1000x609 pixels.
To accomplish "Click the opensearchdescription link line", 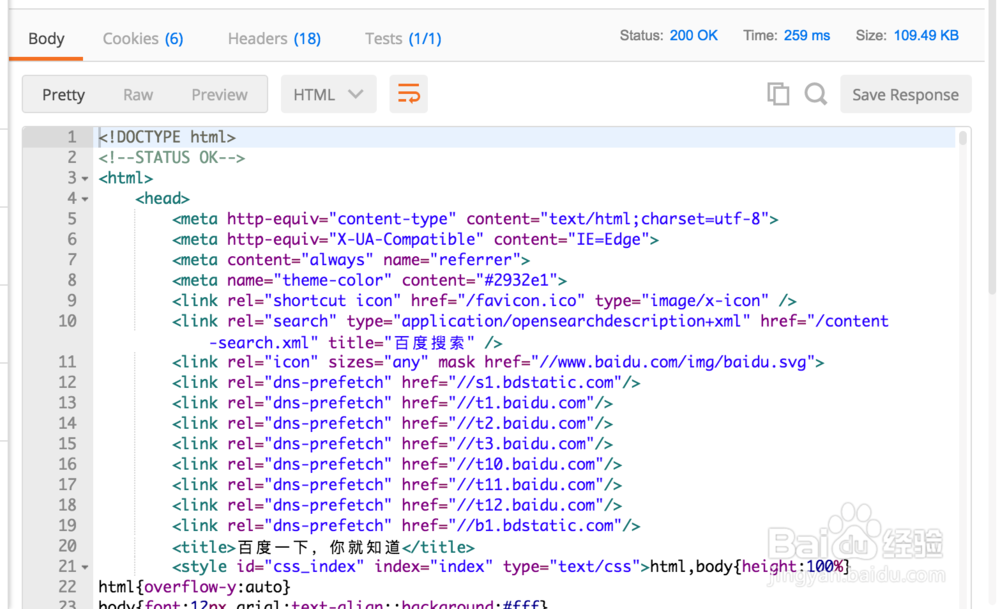I will coord(530,332).
